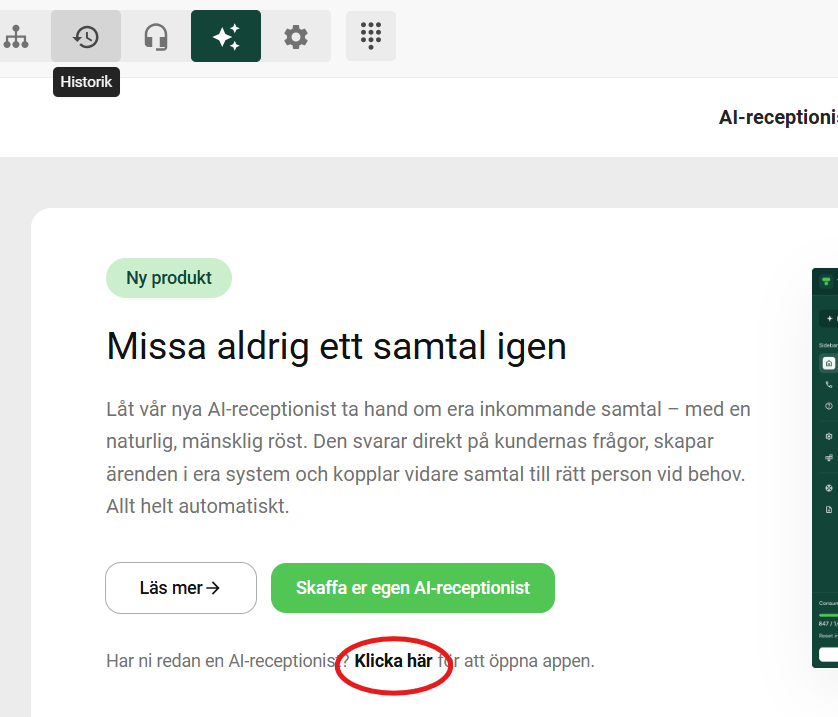Click the green logo in app preview header

tap(826, 281)
